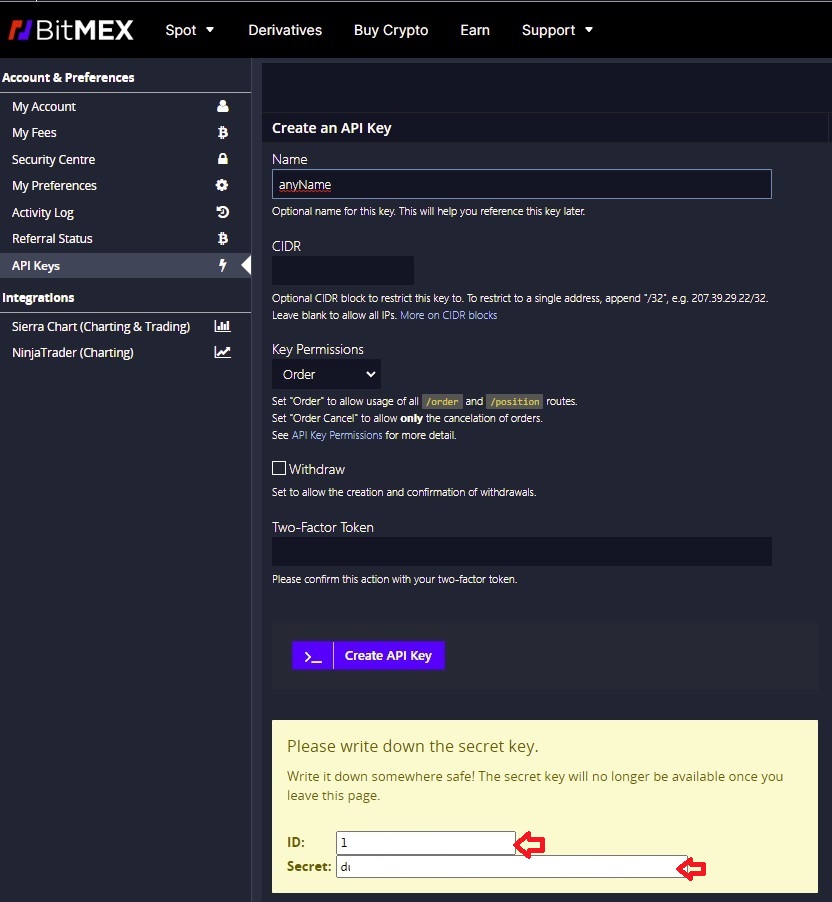This screenshot has width=832, height=902.
Task: Click the Name input field
Action: tap(521, 184)
